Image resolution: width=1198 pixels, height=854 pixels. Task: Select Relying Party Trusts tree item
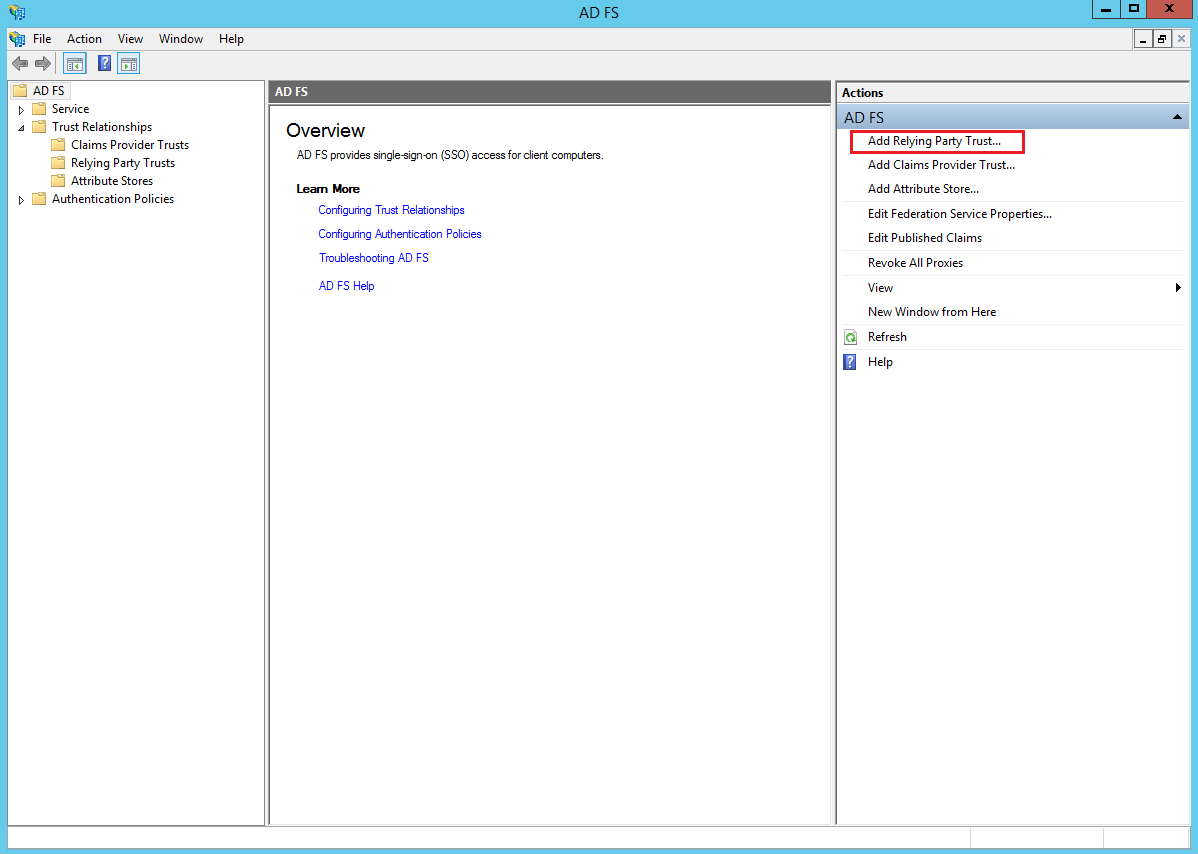point(123,163)
